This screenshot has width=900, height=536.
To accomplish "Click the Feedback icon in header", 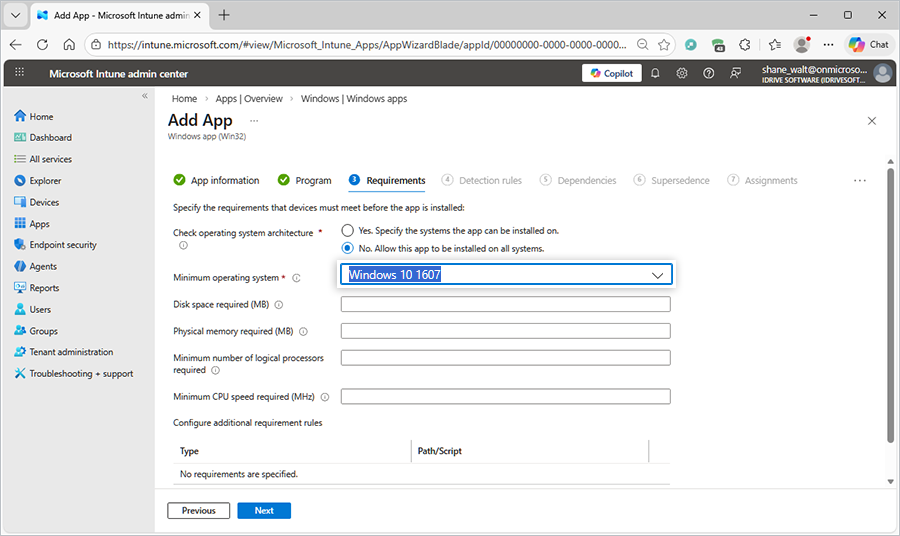I will [x=736, y=73].
